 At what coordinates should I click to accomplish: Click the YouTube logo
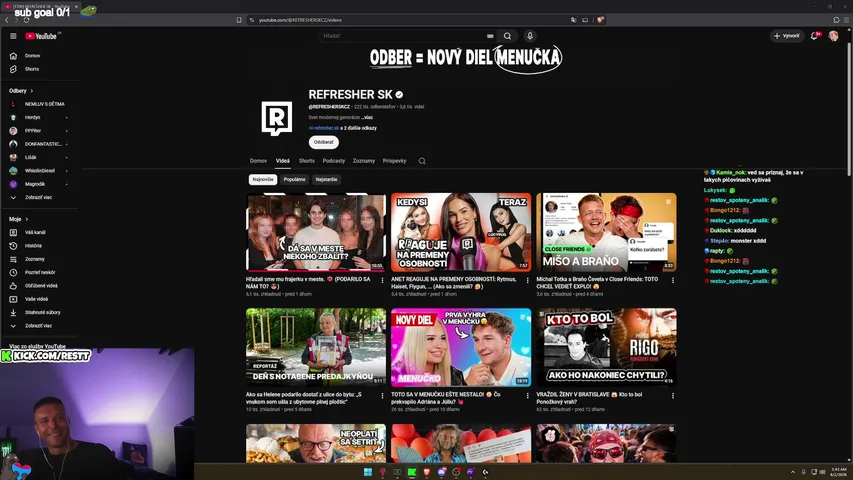[x=41, y=36]
